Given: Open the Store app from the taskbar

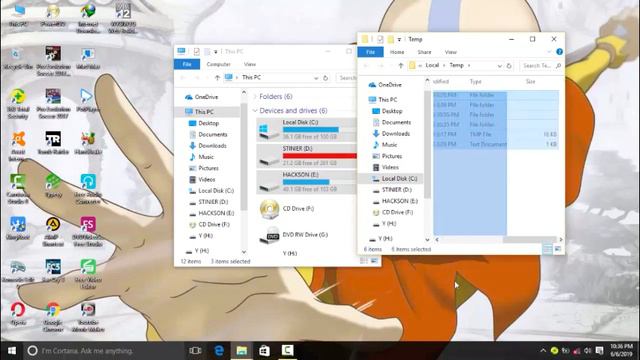Looking at the screenshot, I should [264, 351].
